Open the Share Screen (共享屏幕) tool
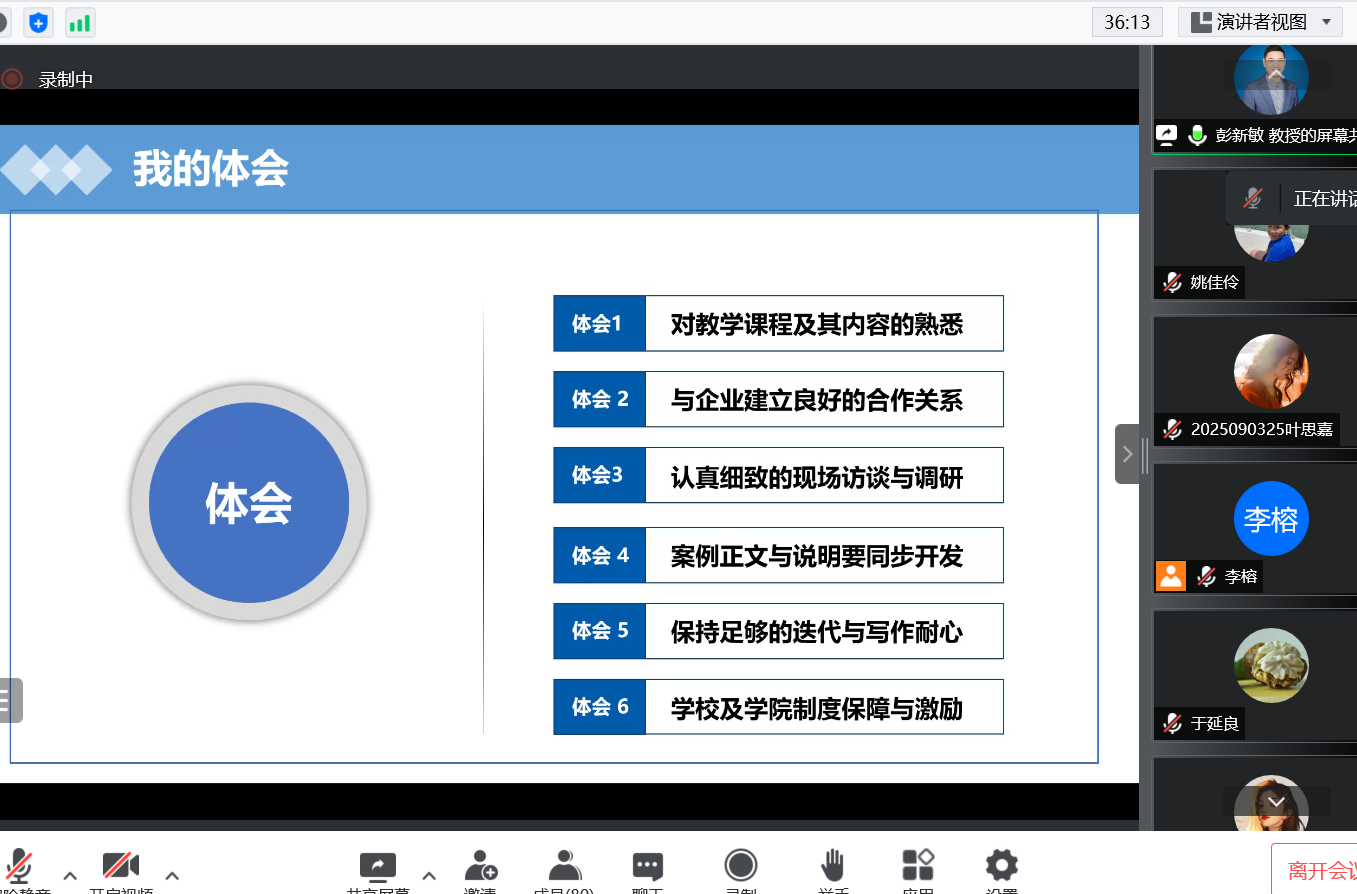This screenshot has height=894, width=1357. 378,867
